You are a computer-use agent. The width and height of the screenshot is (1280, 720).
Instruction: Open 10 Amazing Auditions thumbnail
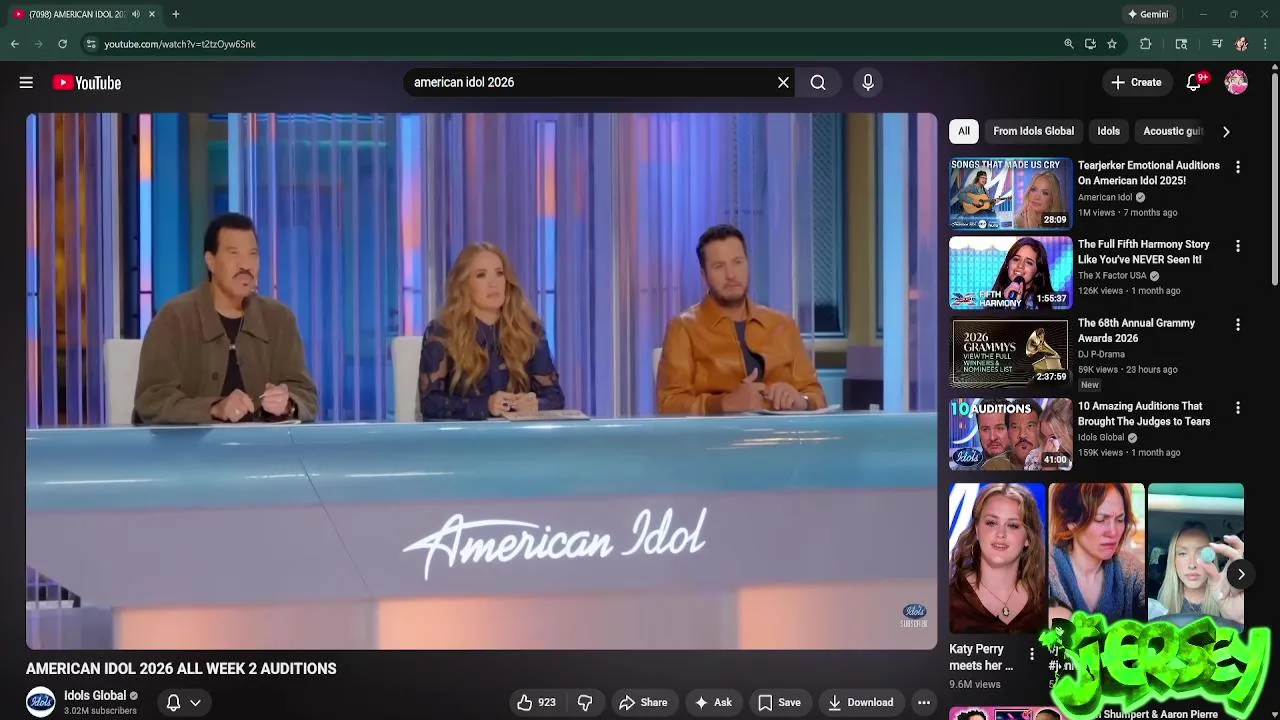pos(1010,433)
